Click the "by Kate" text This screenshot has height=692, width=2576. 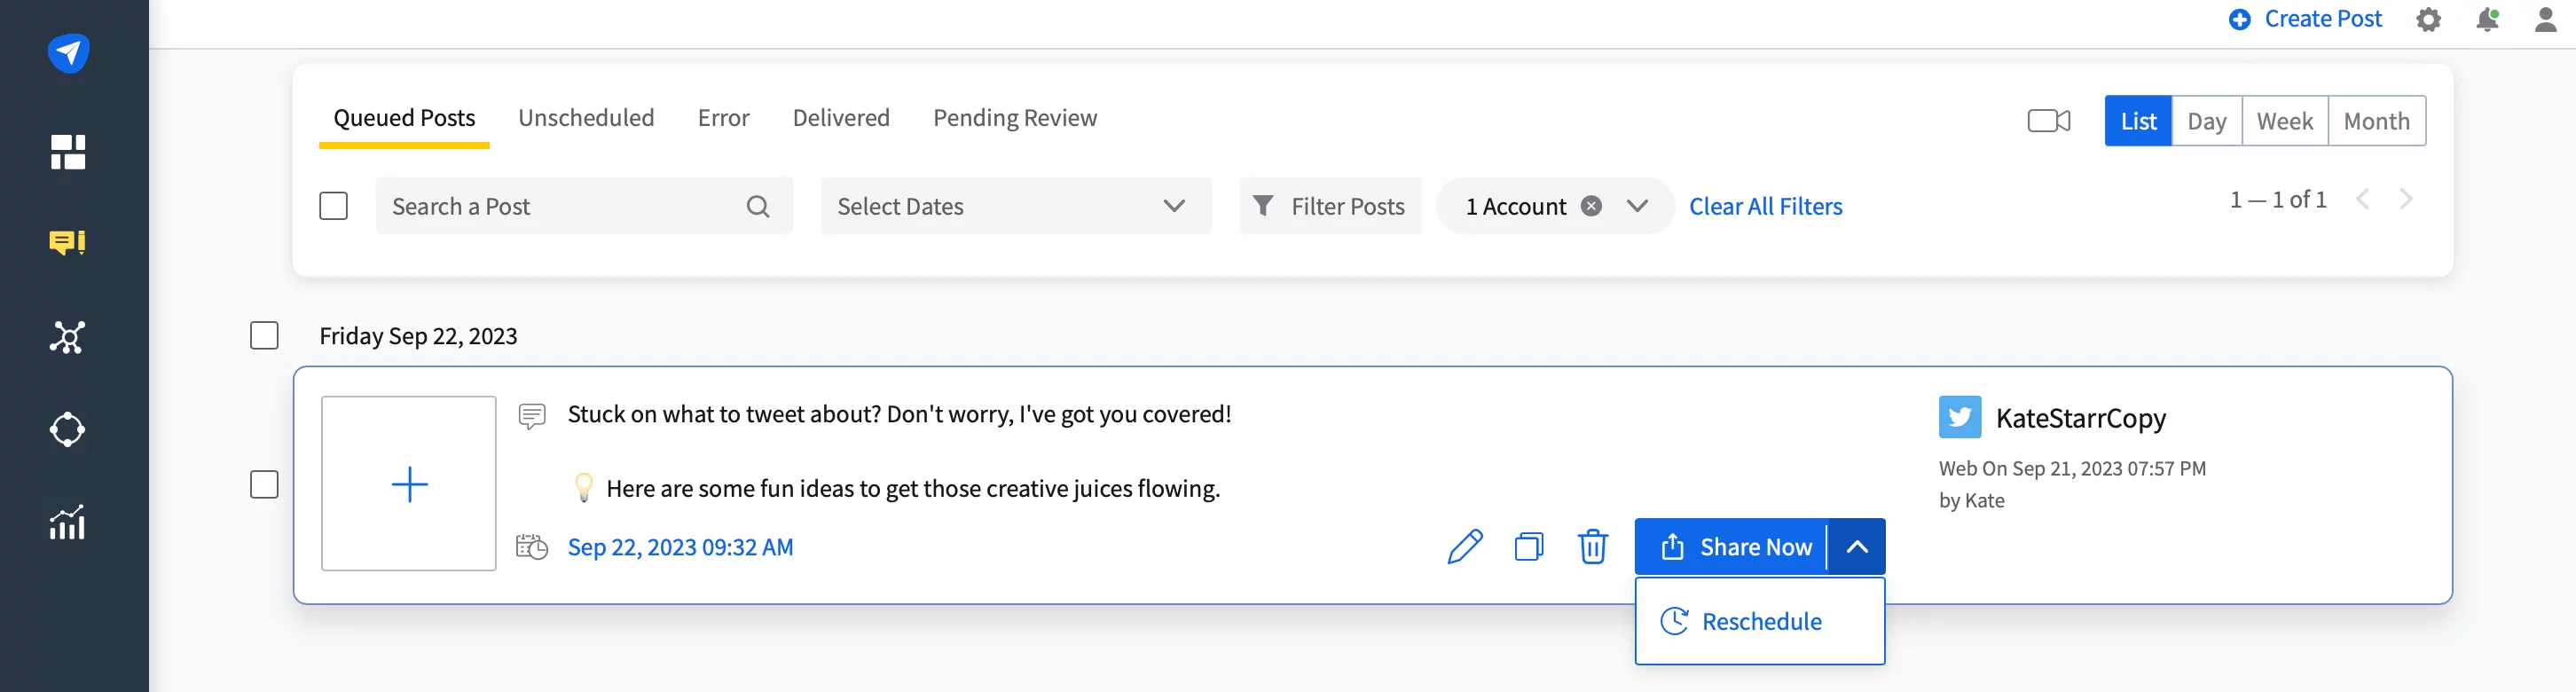click(1971, 500)
